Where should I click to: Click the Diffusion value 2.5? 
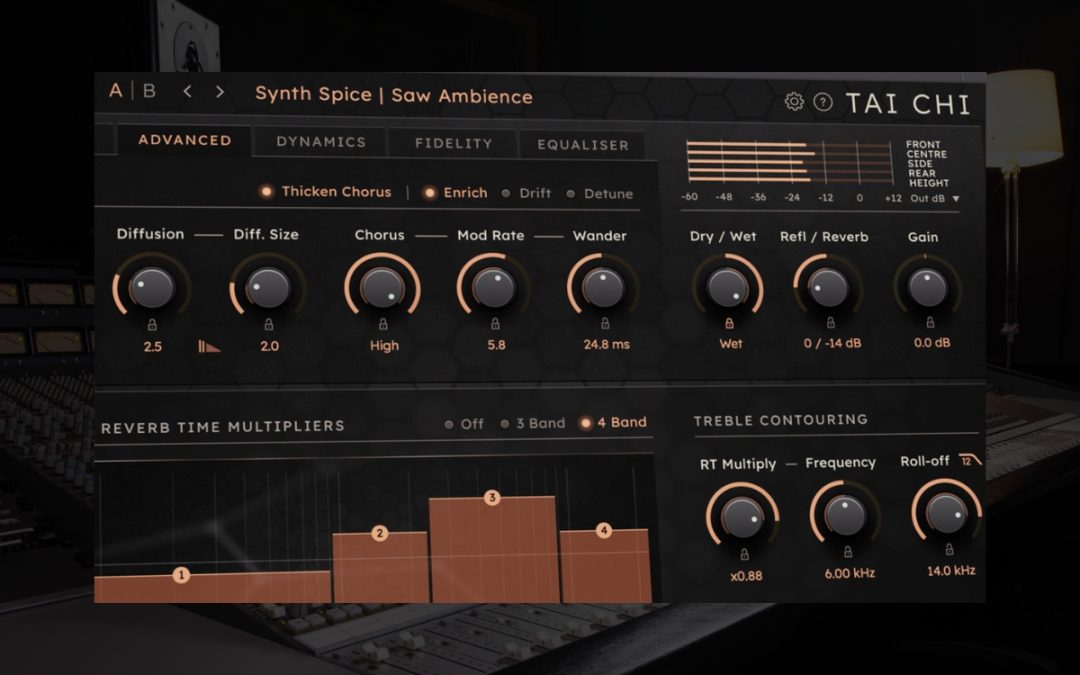click(x=153, y=346)
